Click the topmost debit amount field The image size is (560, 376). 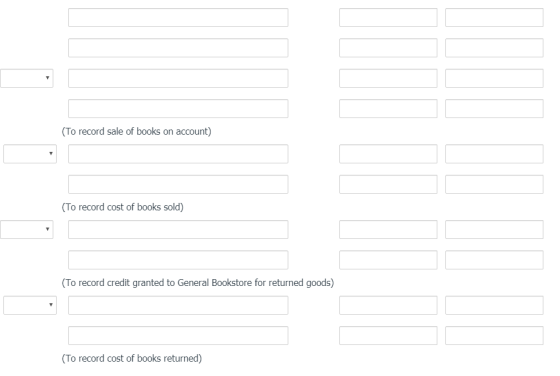(388, 17)
